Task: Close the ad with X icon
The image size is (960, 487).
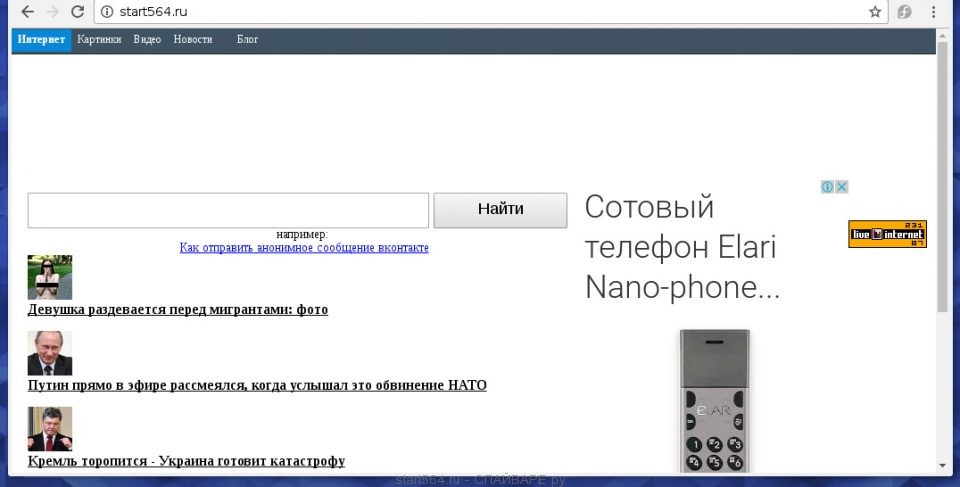Action: pyautogui.click(x=842, y=187)
